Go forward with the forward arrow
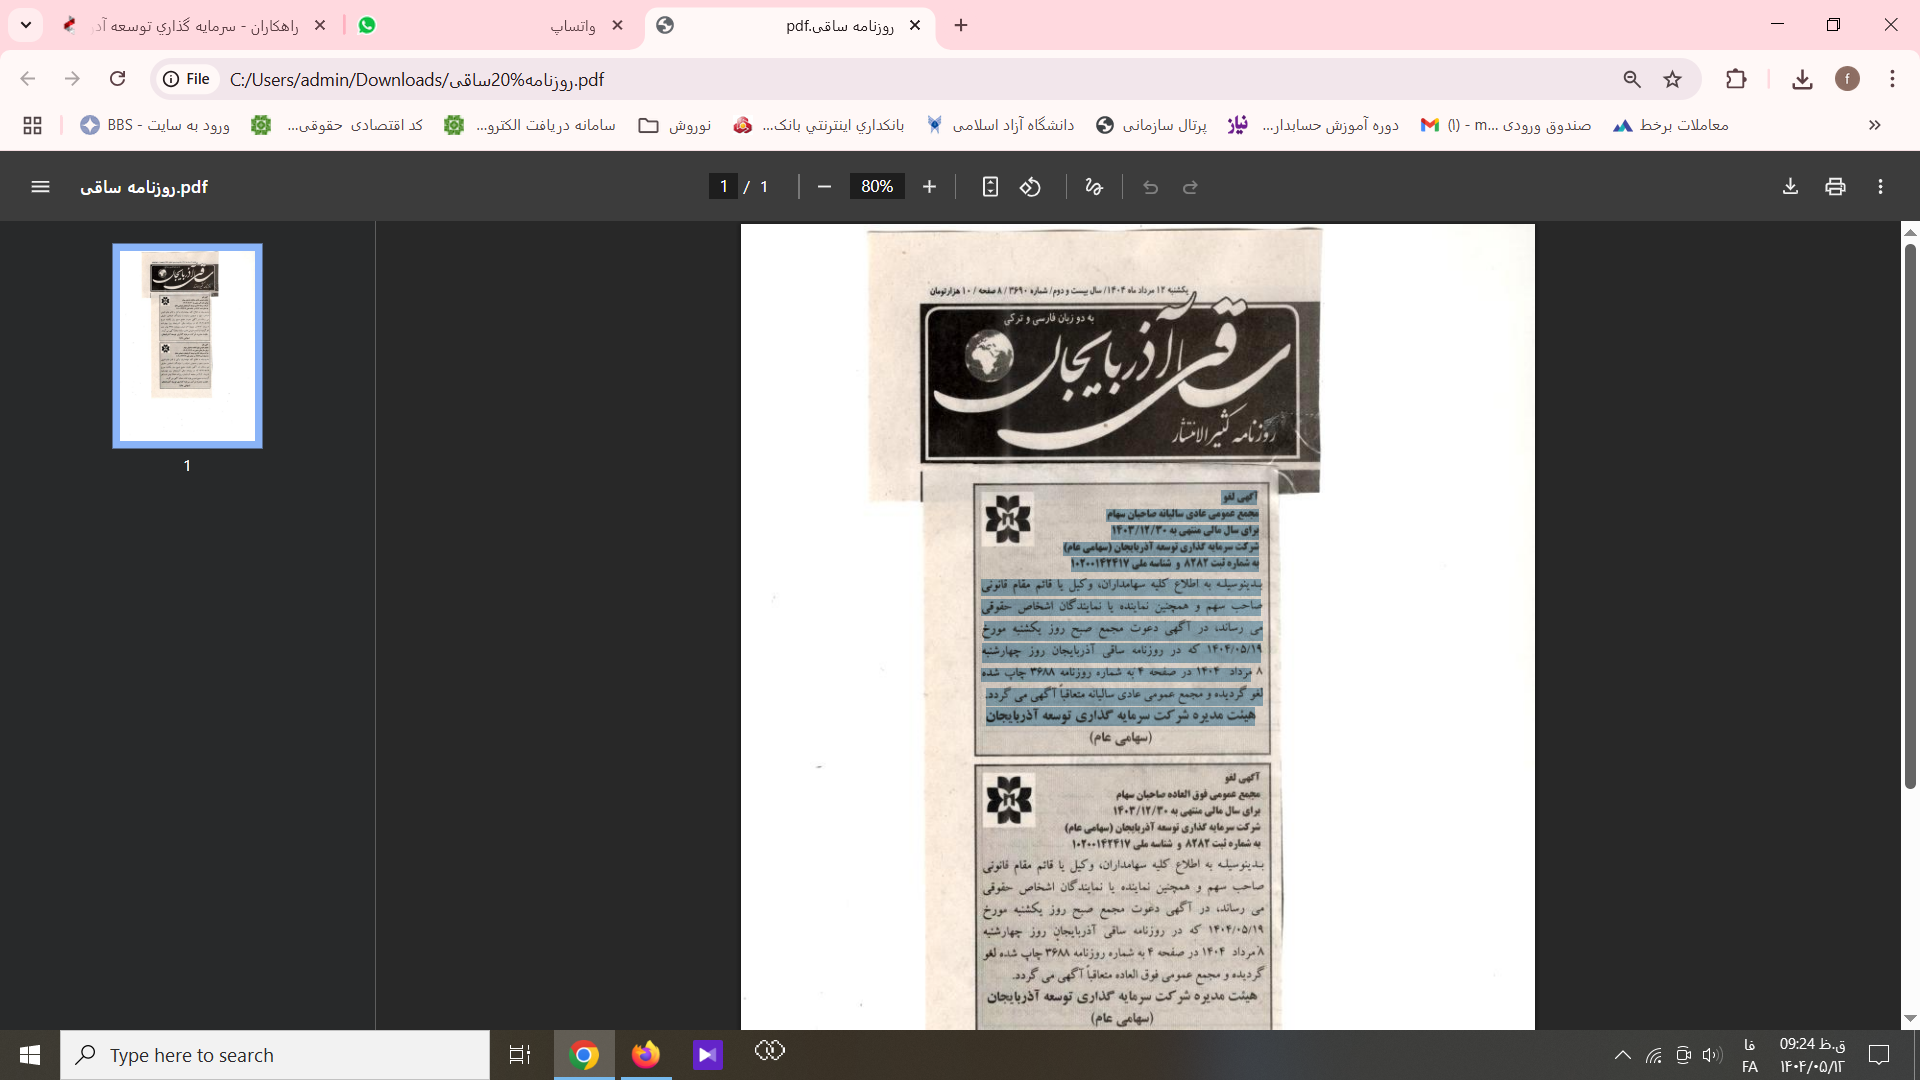This screenshot has width=1920, height=1080. [72, 79]
